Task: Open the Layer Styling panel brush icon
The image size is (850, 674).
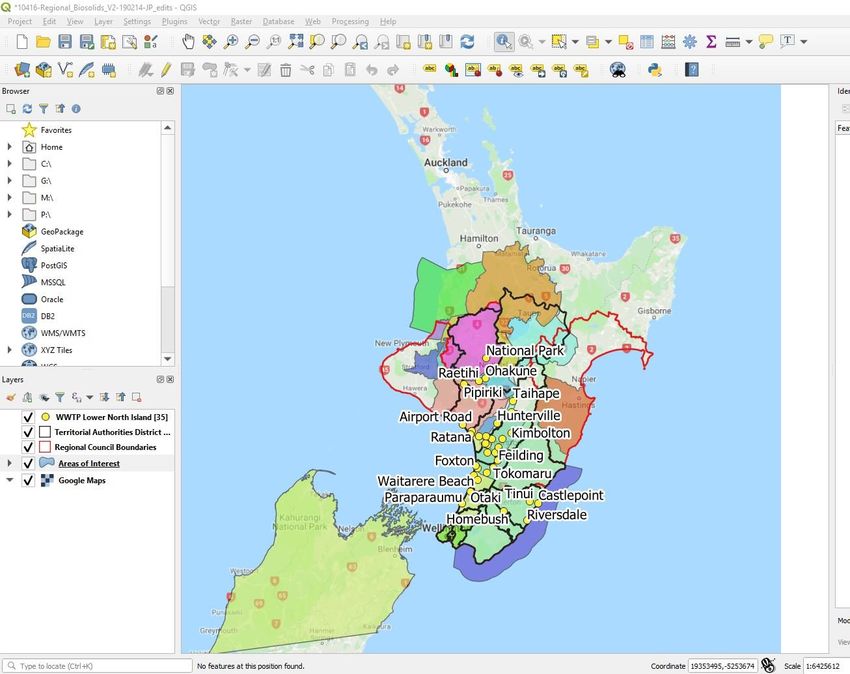Action: point(10,397)
